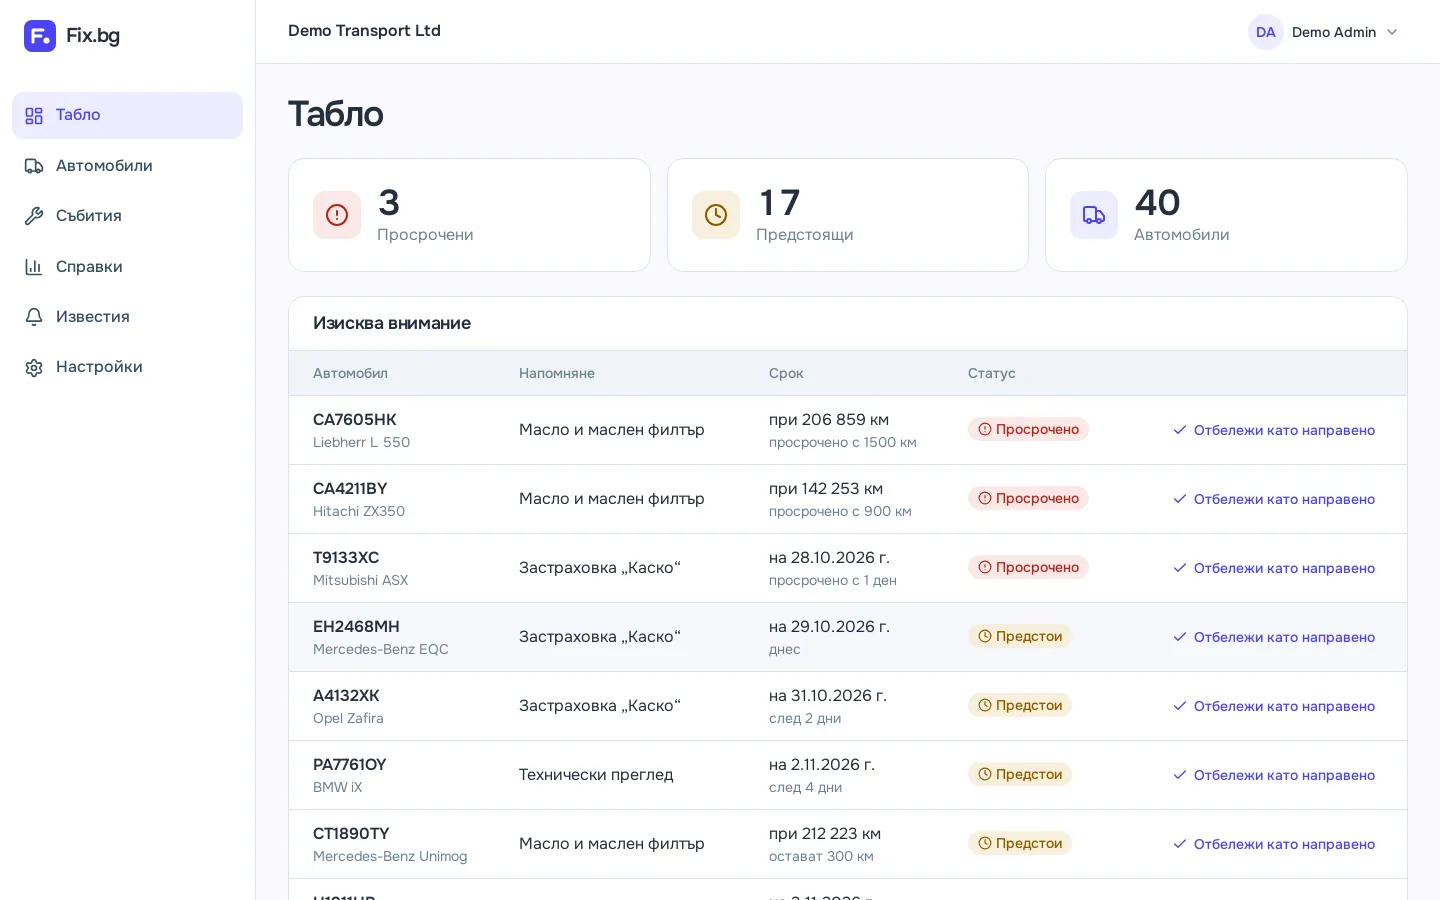Open the 3 Просрочени summary card
Image resolution: width=1440 pixels, height=900 pixels.
pos(469,215)
